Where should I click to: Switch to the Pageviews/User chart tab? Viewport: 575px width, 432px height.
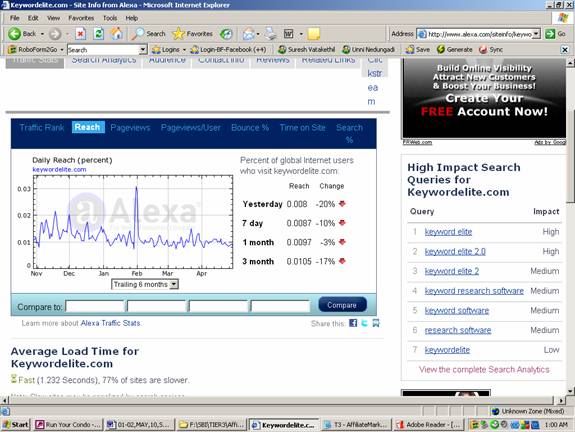click(191, 128)
